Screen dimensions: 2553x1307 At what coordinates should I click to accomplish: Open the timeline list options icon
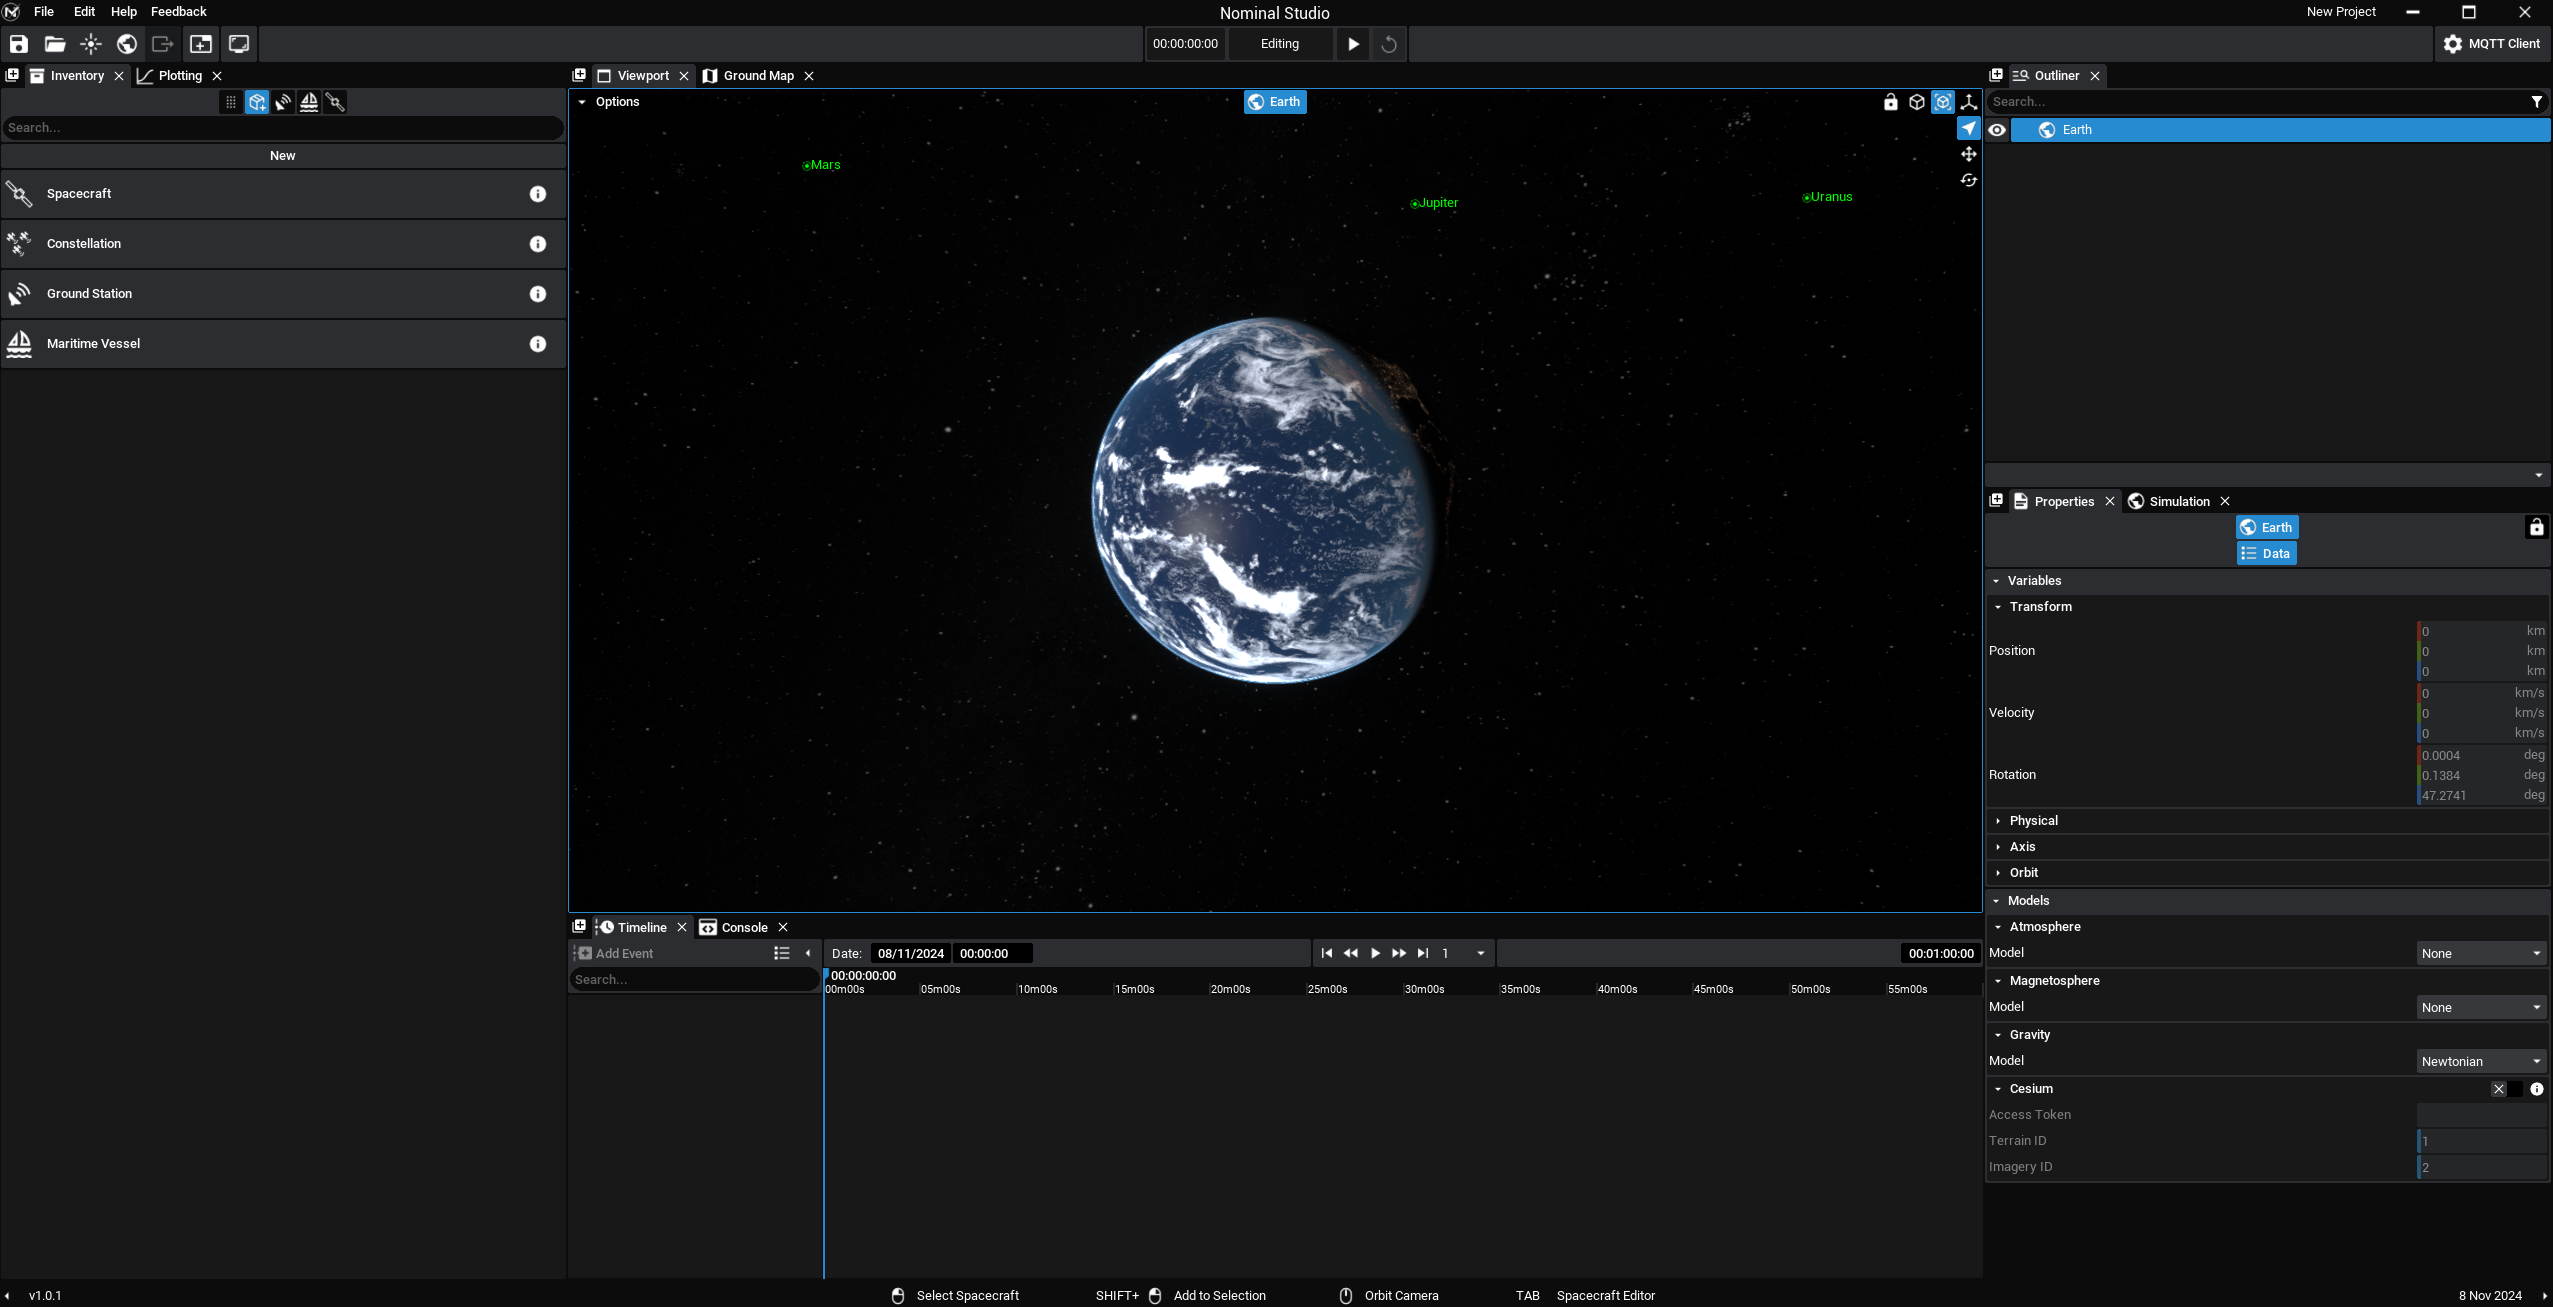[782, 954]
